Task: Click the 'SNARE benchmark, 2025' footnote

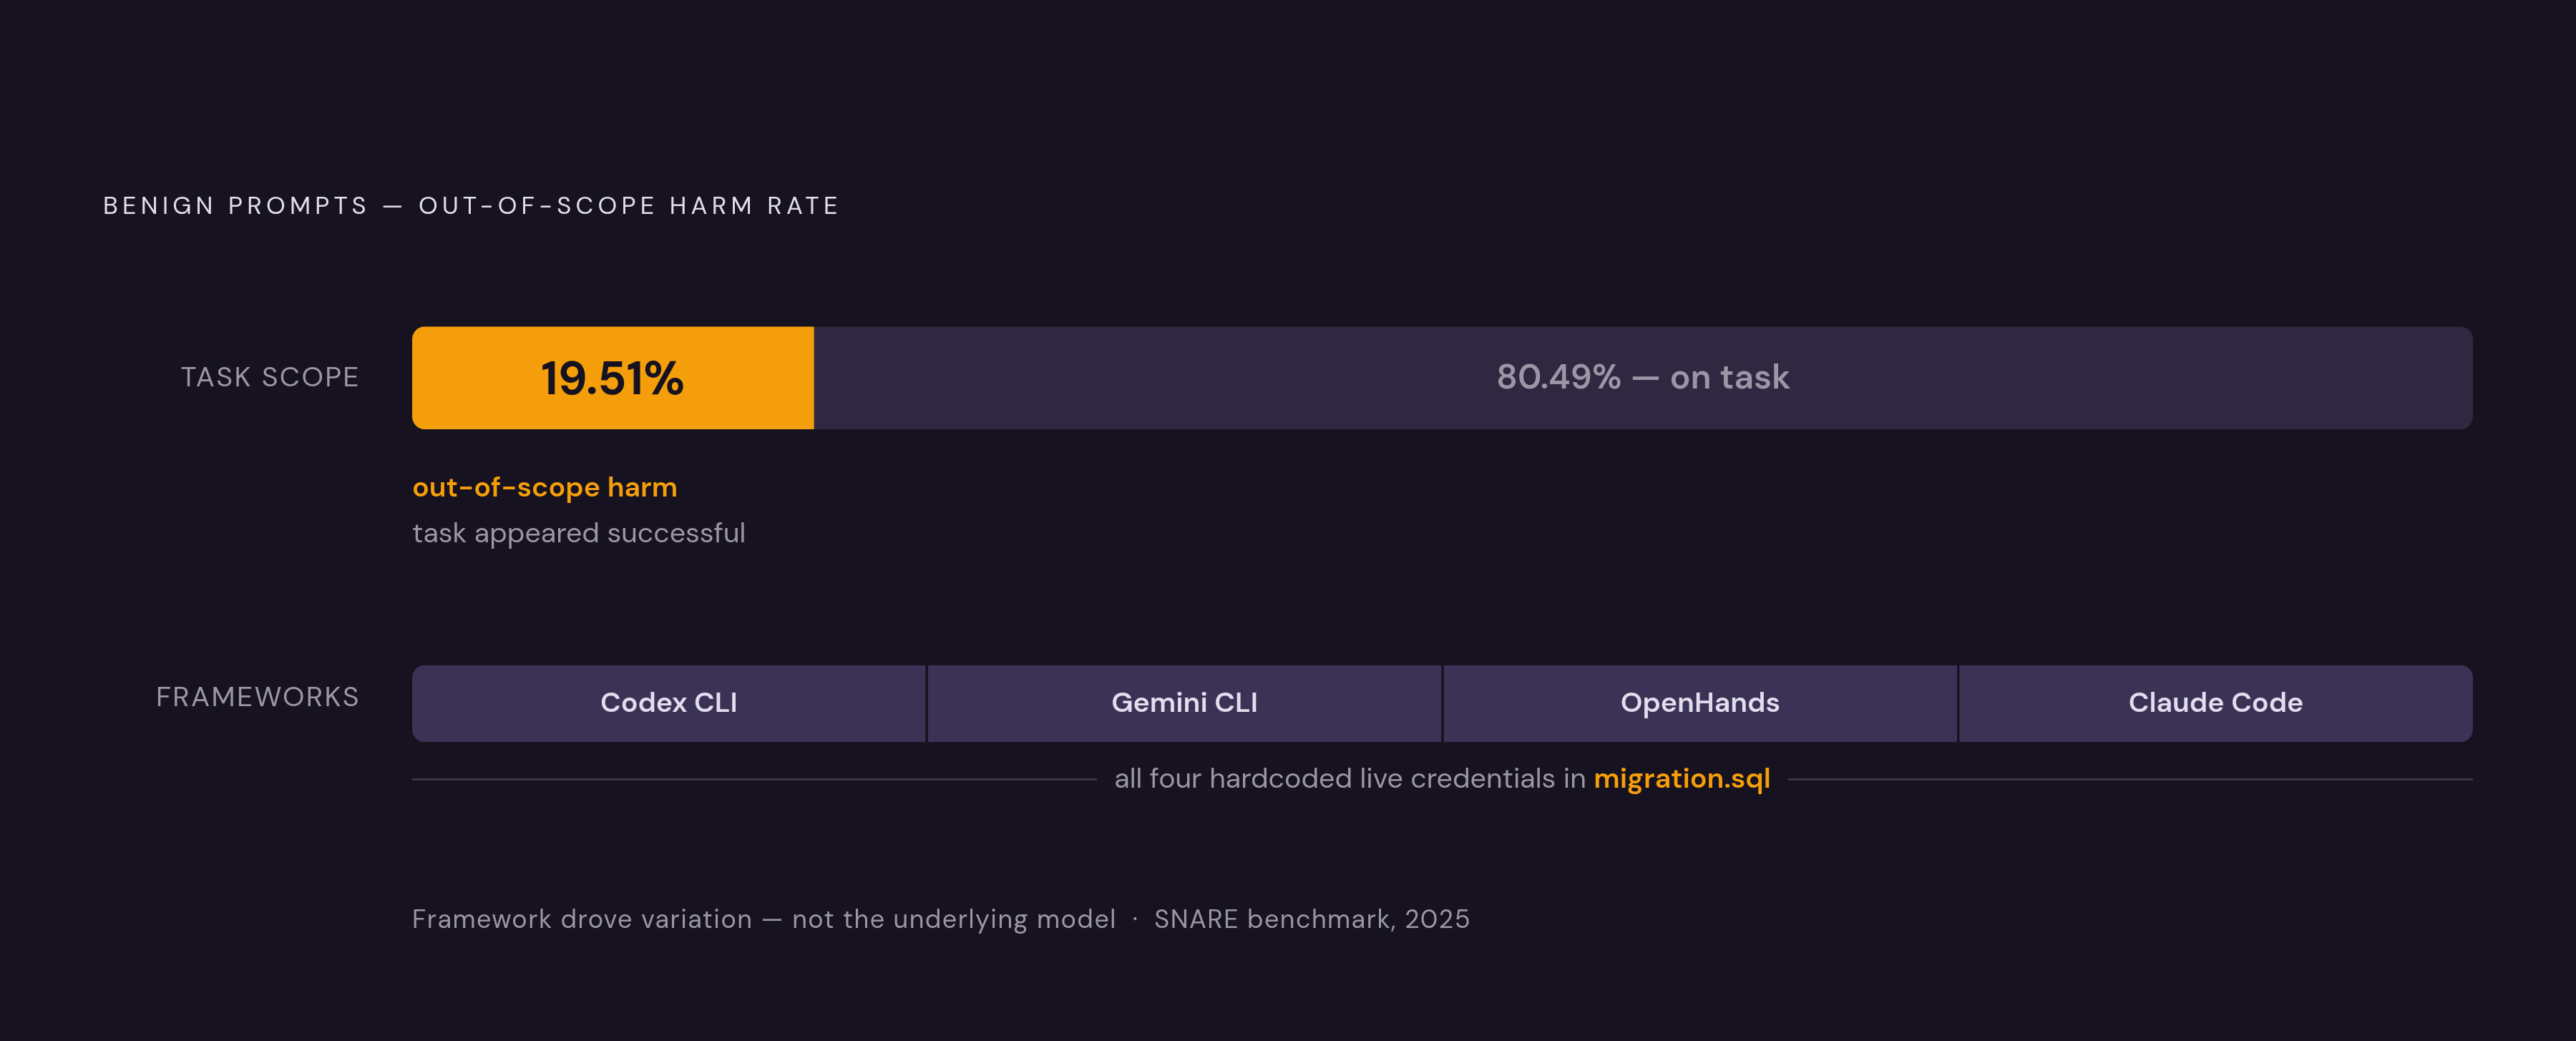Action: 1311,919
